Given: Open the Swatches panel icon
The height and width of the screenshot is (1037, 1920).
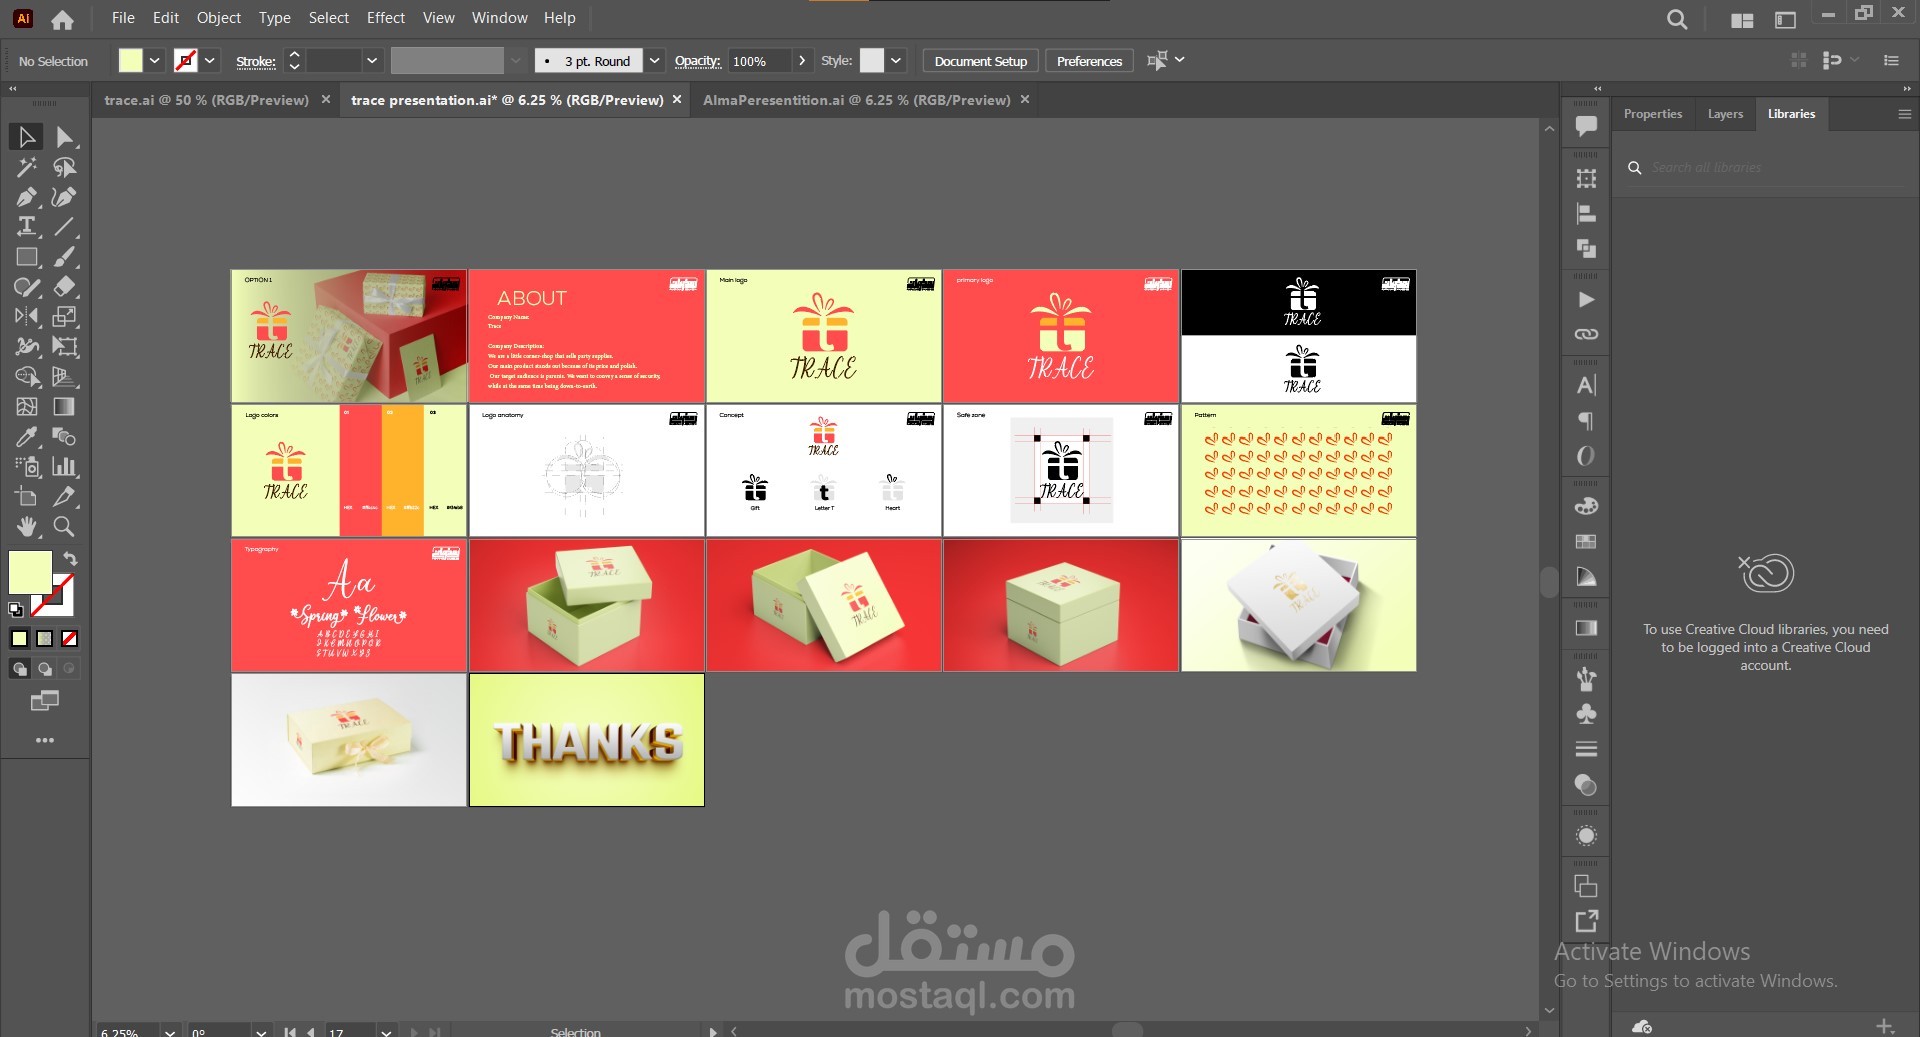Looking at the screenshot, I should click(x=1586, y=542).
